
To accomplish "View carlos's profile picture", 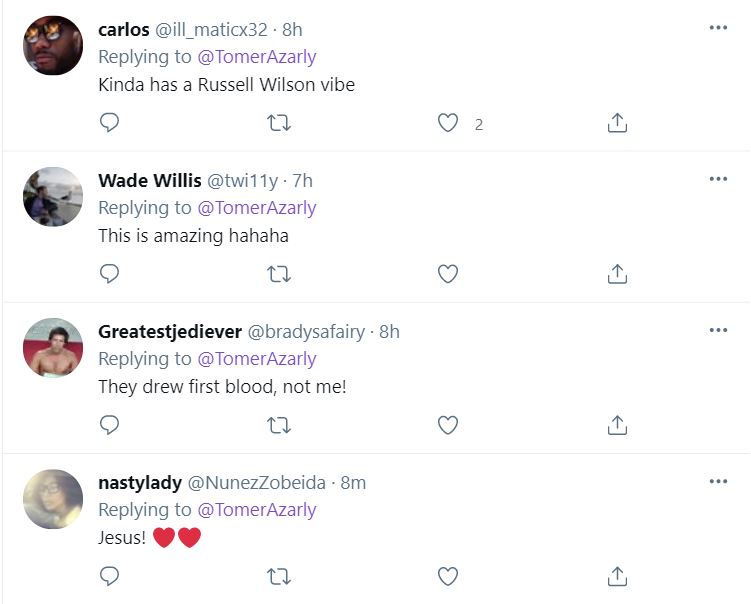I will click(52, 45).
